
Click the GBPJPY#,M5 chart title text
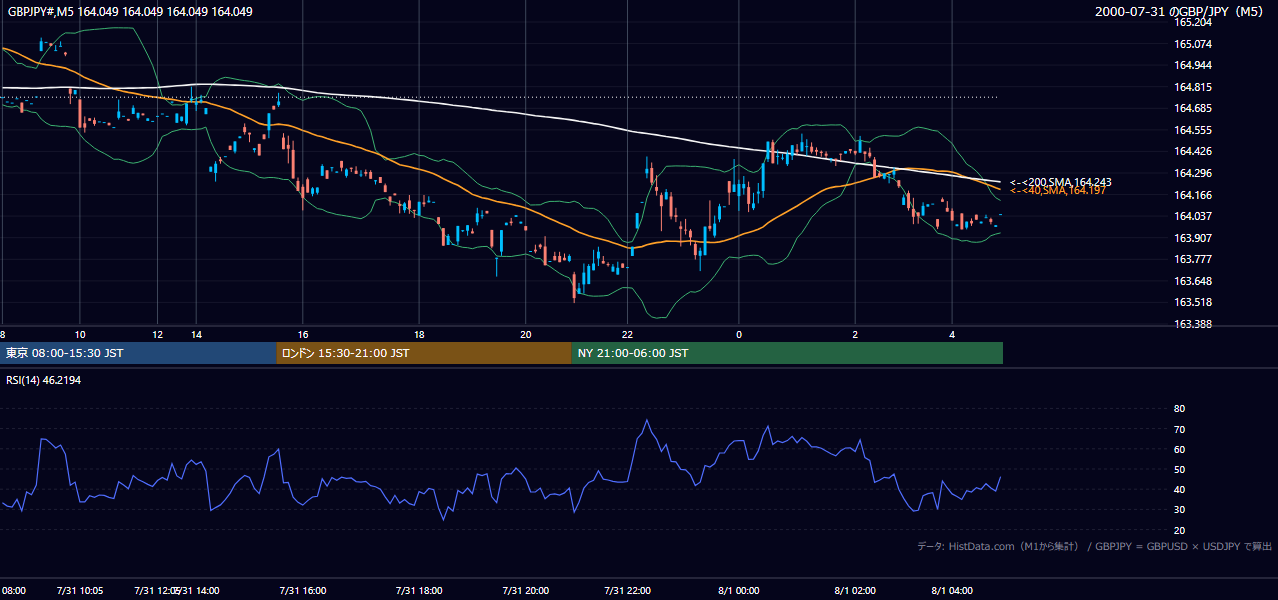pos(130,12)
